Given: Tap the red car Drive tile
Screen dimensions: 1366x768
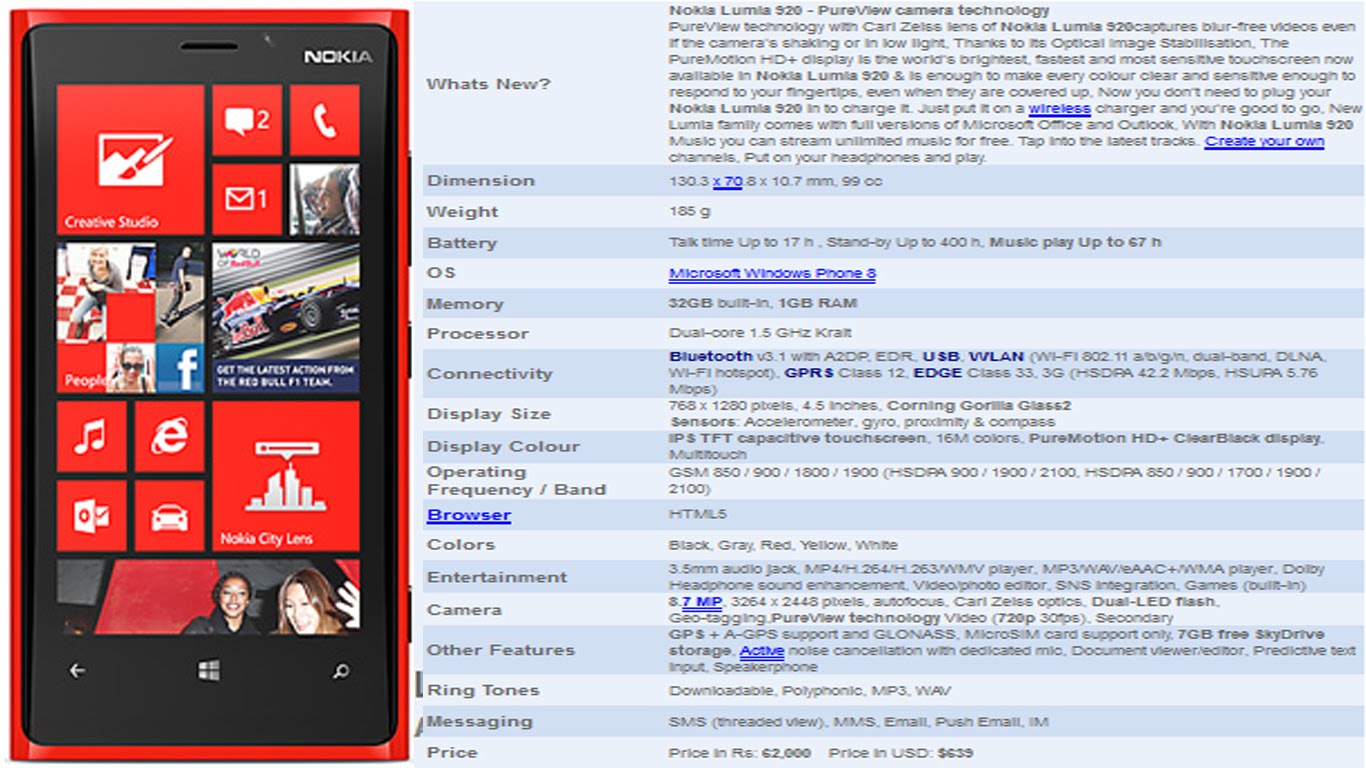Looking at the screenshot, I should tap(169, 516).
